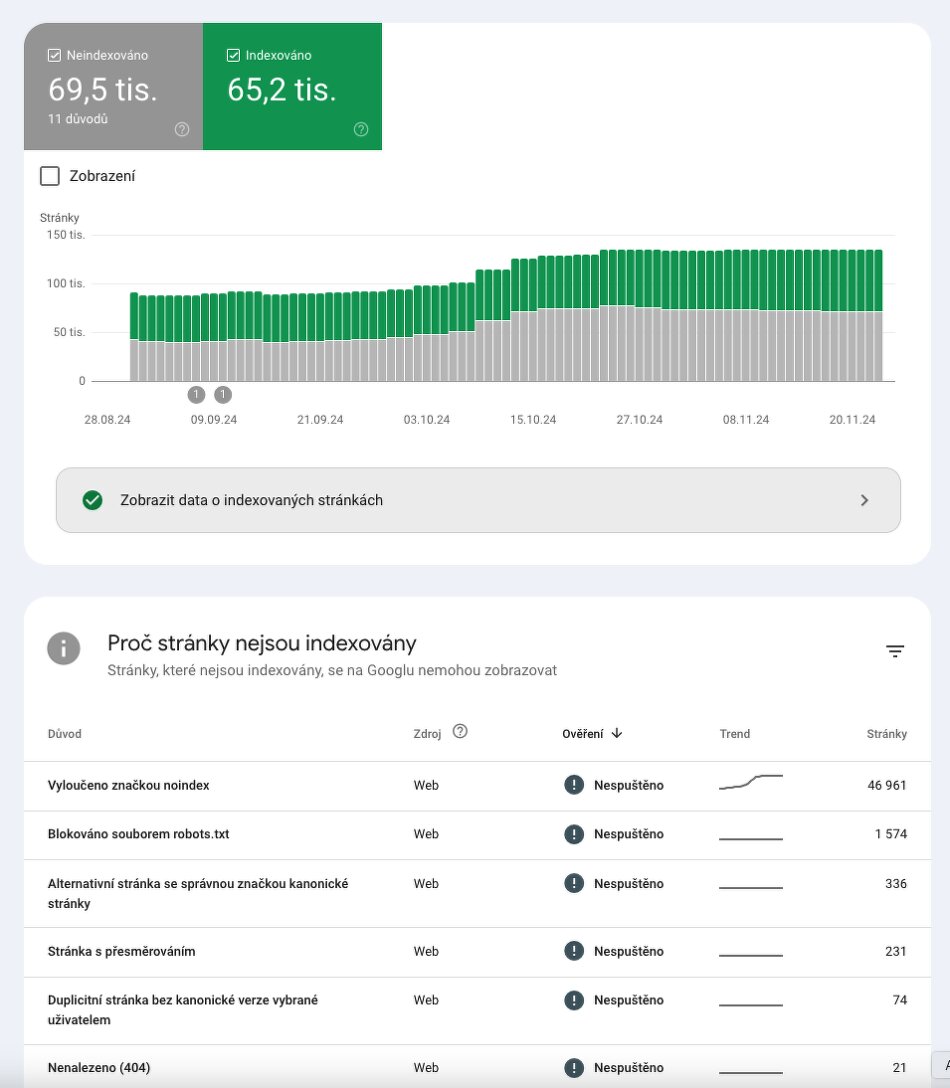
Task: Click help icon in Indexováno card
Action: [361, 129]
